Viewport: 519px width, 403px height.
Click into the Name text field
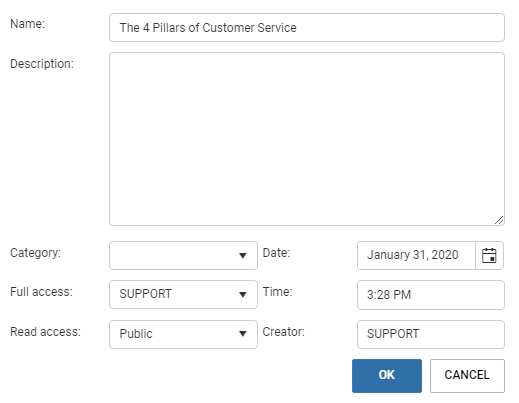[x=307, y=28]
